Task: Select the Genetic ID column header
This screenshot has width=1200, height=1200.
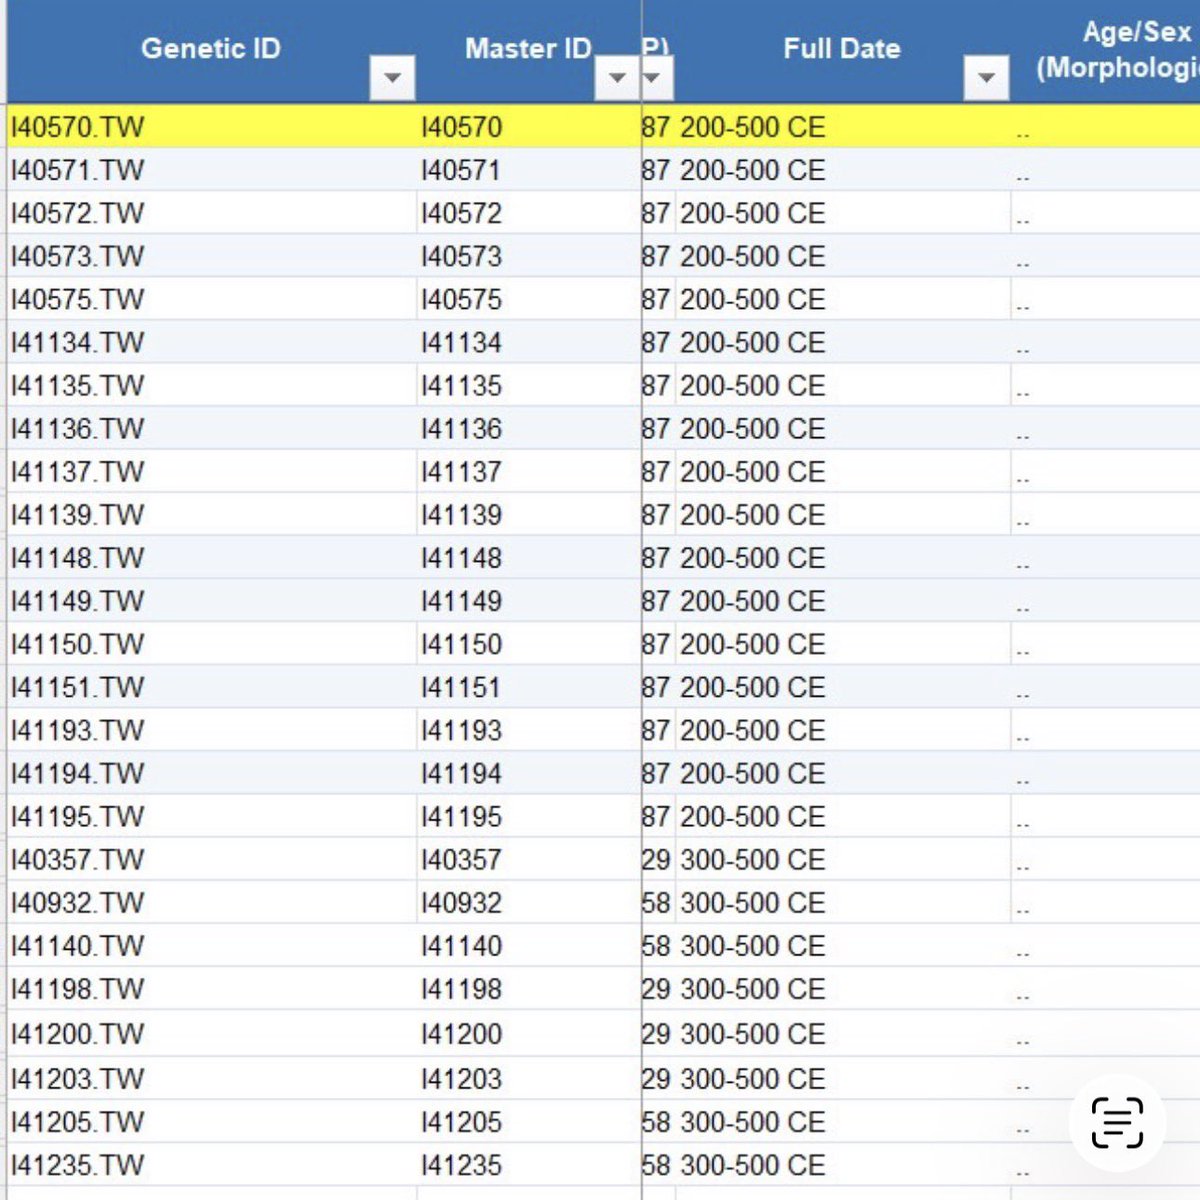Action: point(211,48)
